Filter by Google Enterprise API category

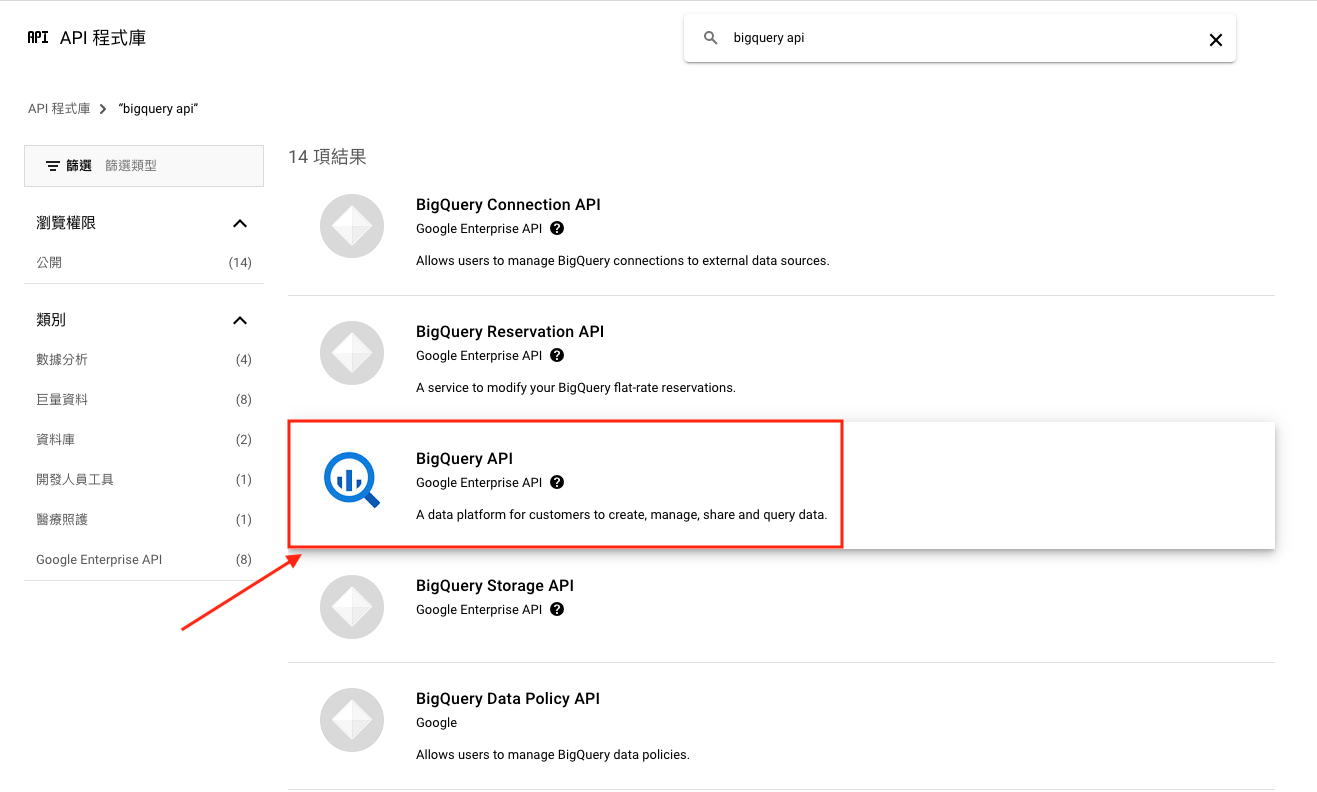[x=144, y=560]
